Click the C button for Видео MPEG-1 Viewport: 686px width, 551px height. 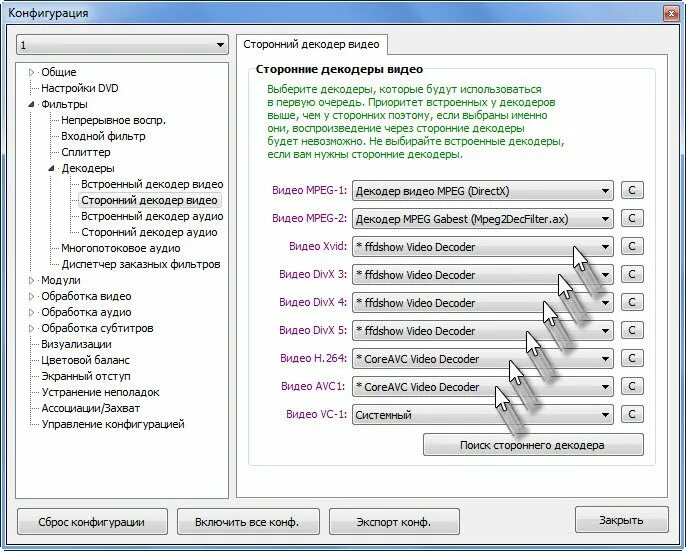tap(632, 190)
